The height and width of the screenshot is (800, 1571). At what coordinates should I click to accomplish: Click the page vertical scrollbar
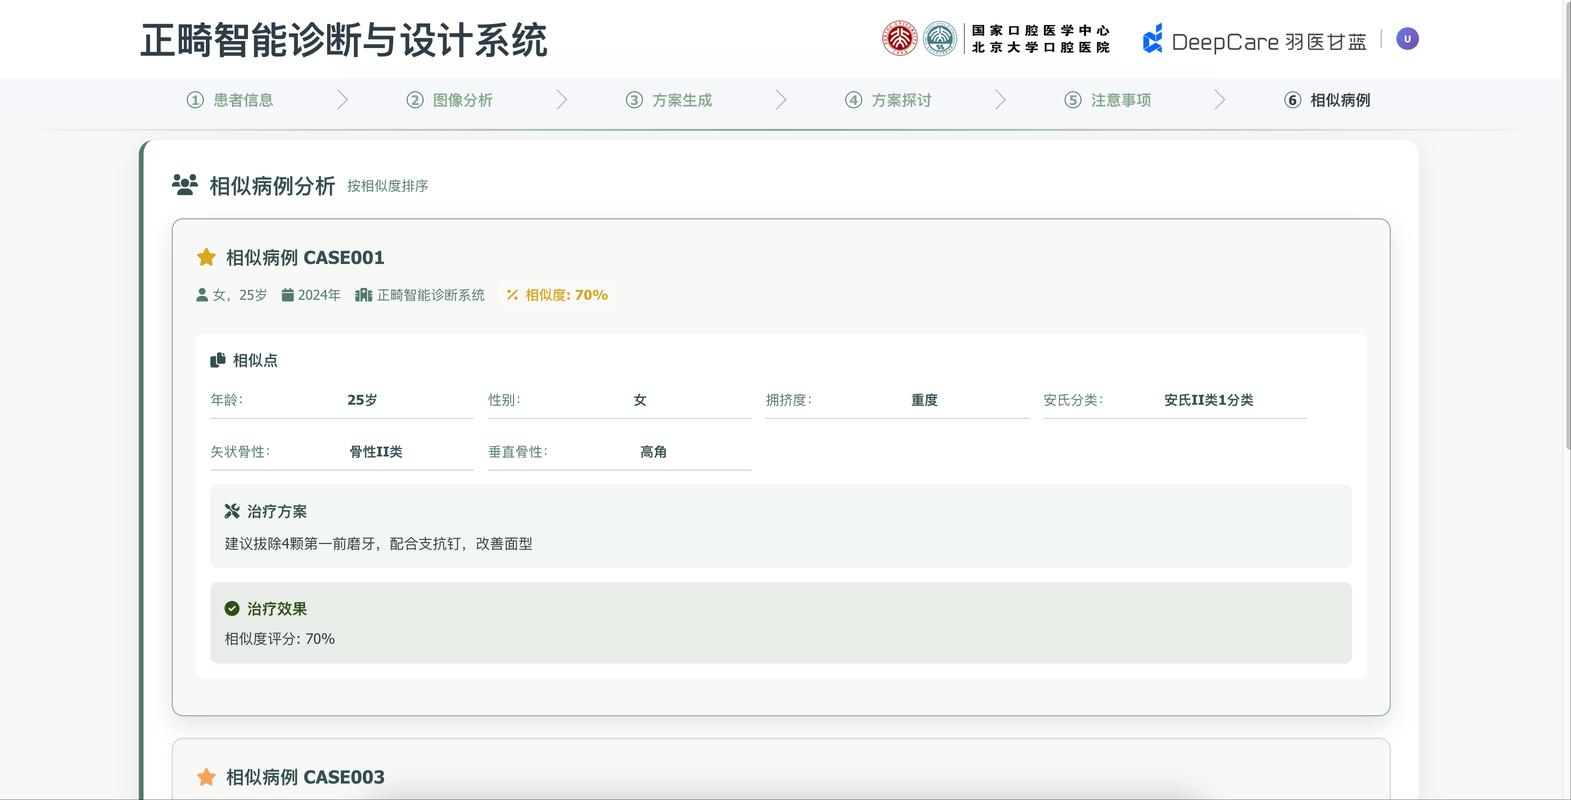1567,225
